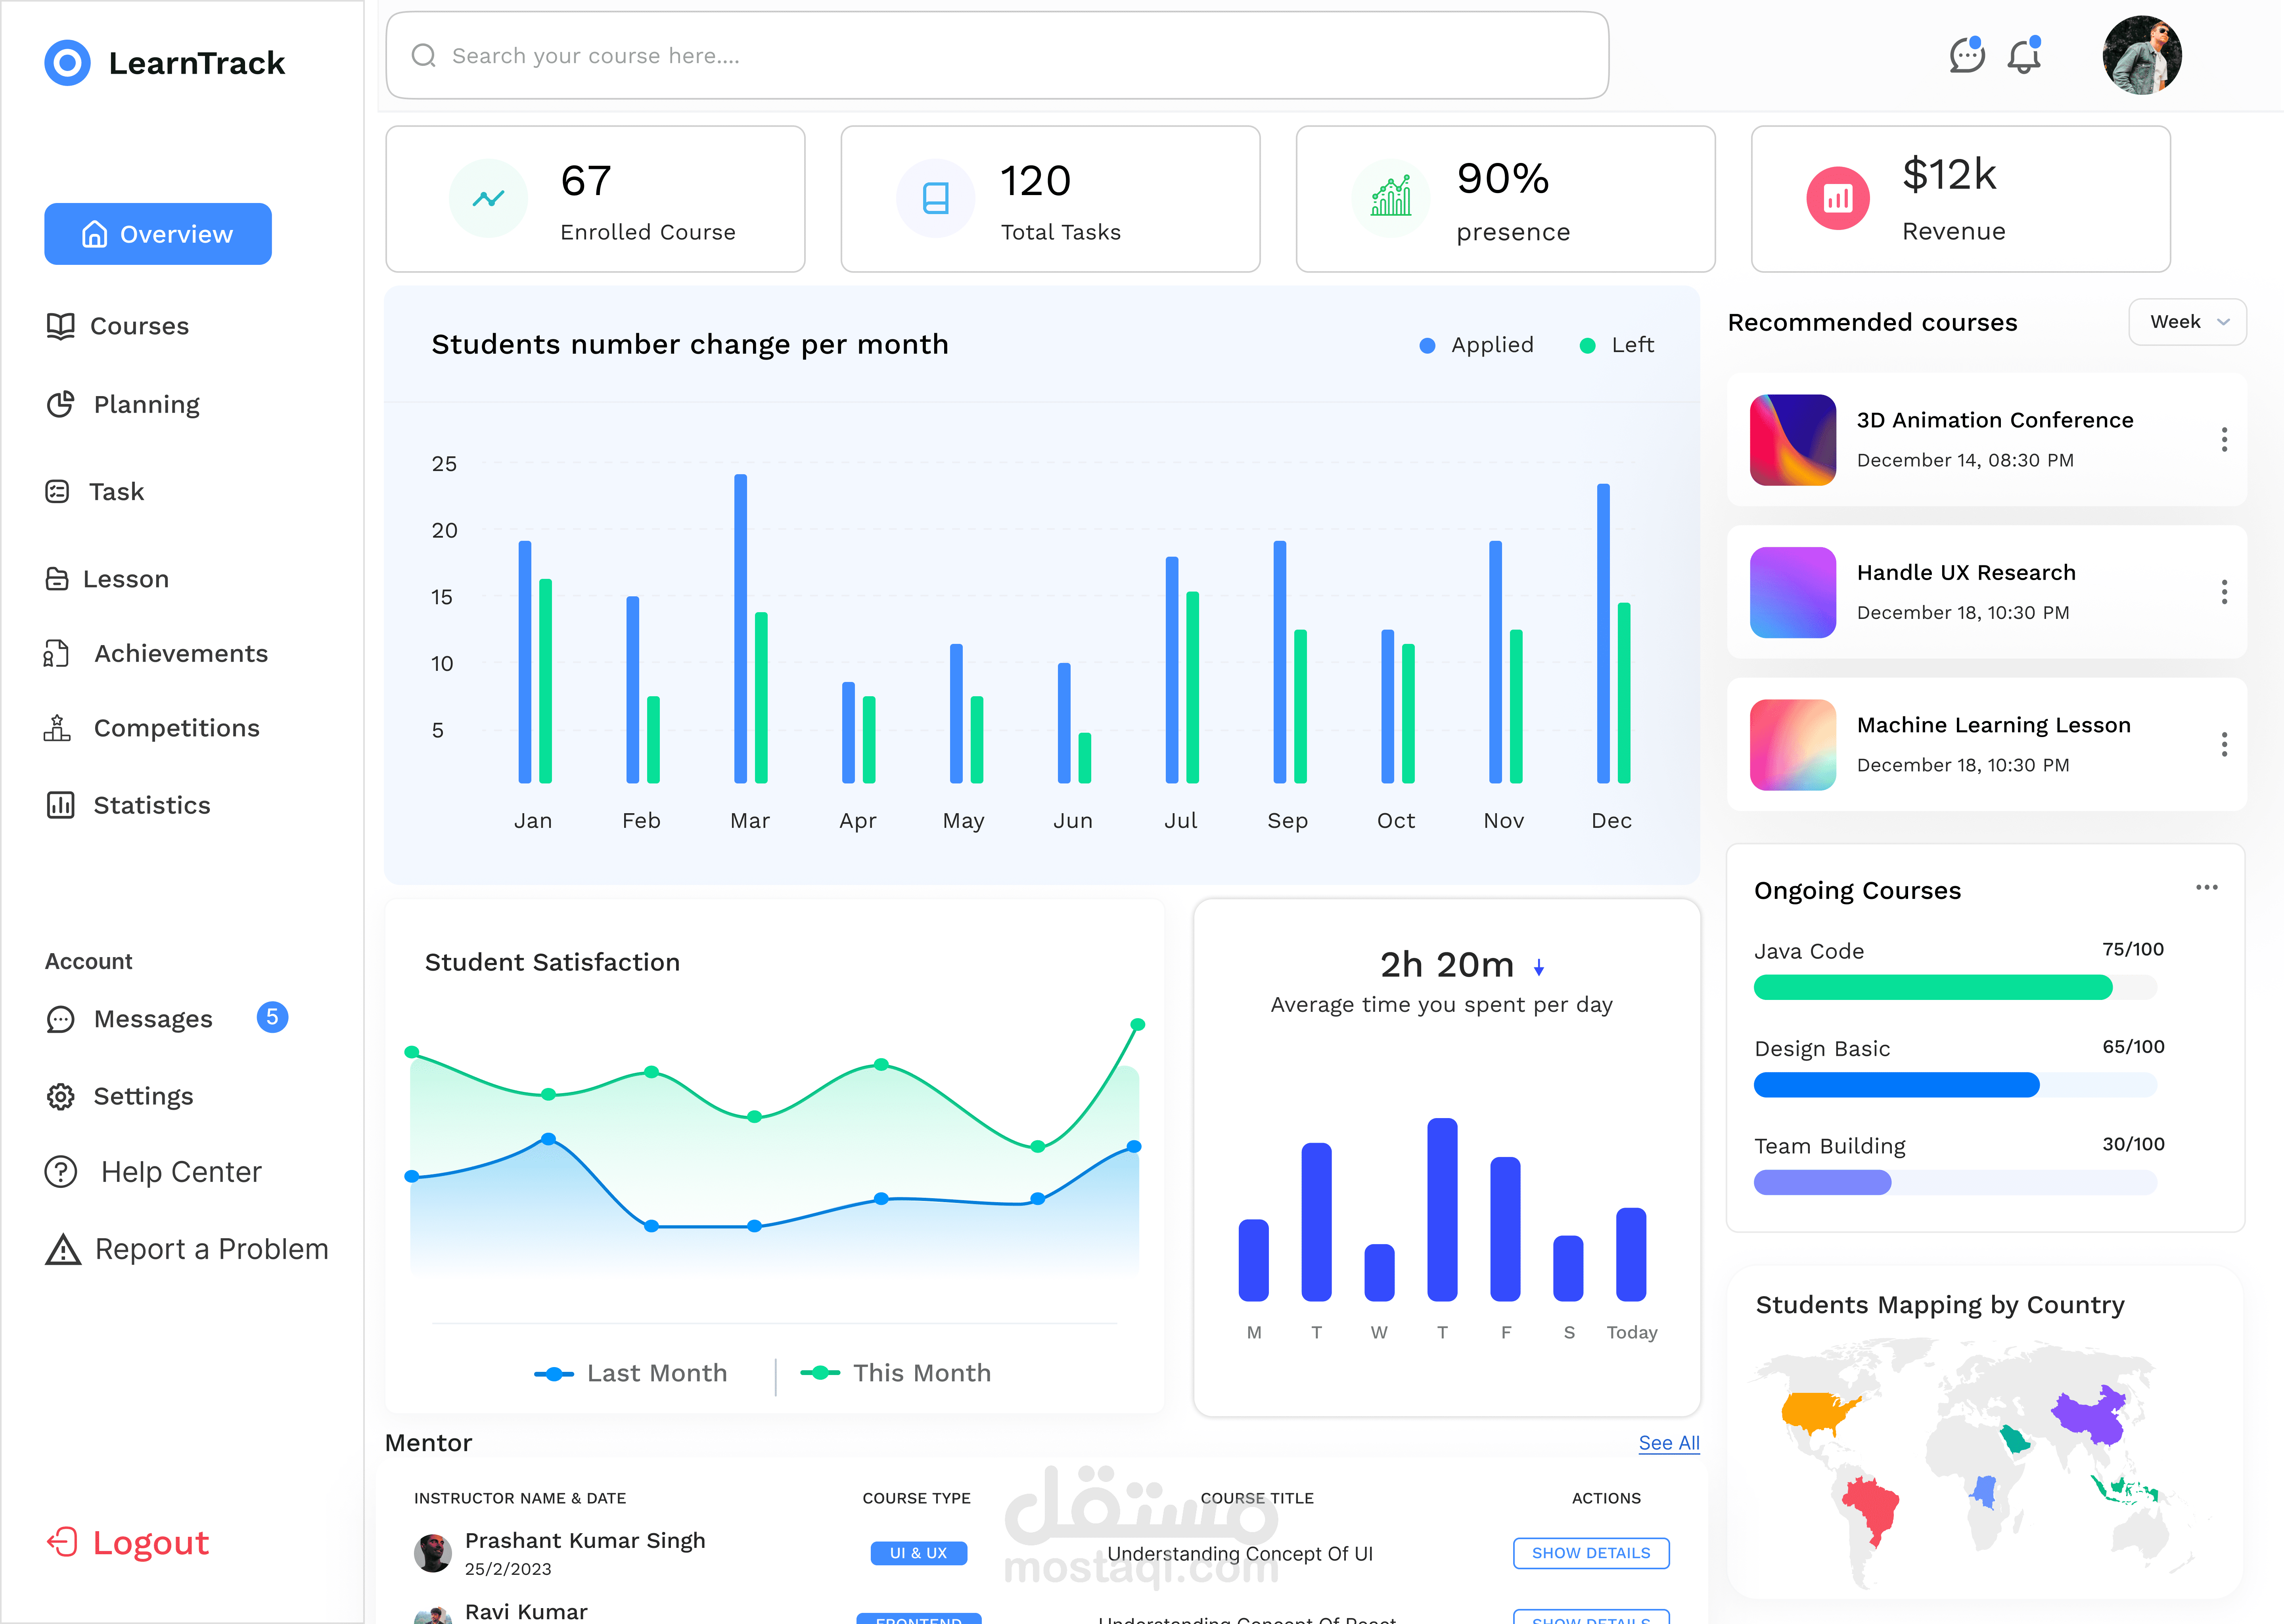
Task: Click the Enrolled Course trend icon
Action: pyautogui.click(x=488, y=198)
